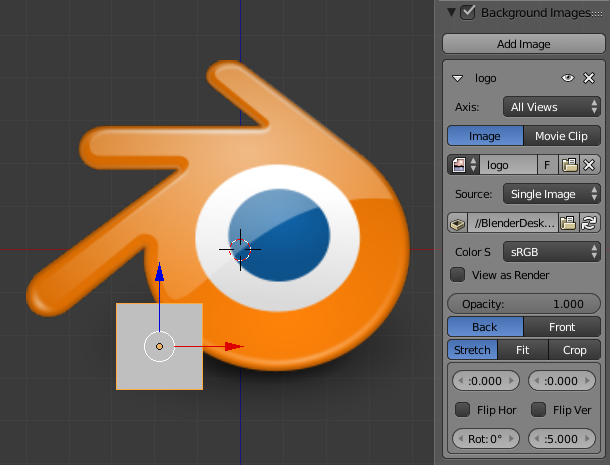
Task: Increase Y offset right arrow
Action: point(587,381)
